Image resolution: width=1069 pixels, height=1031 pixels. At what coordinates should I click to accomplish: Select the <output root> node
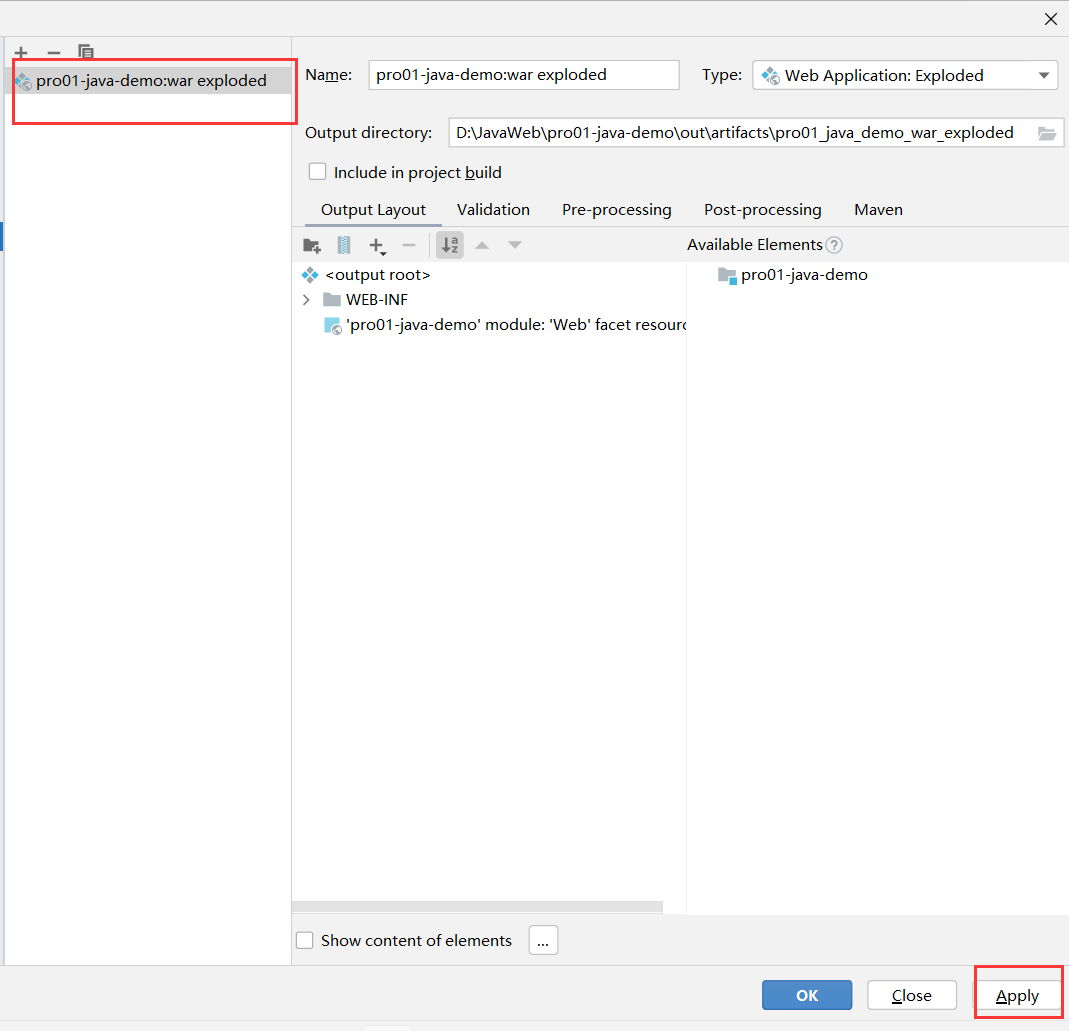click(378, 275)
